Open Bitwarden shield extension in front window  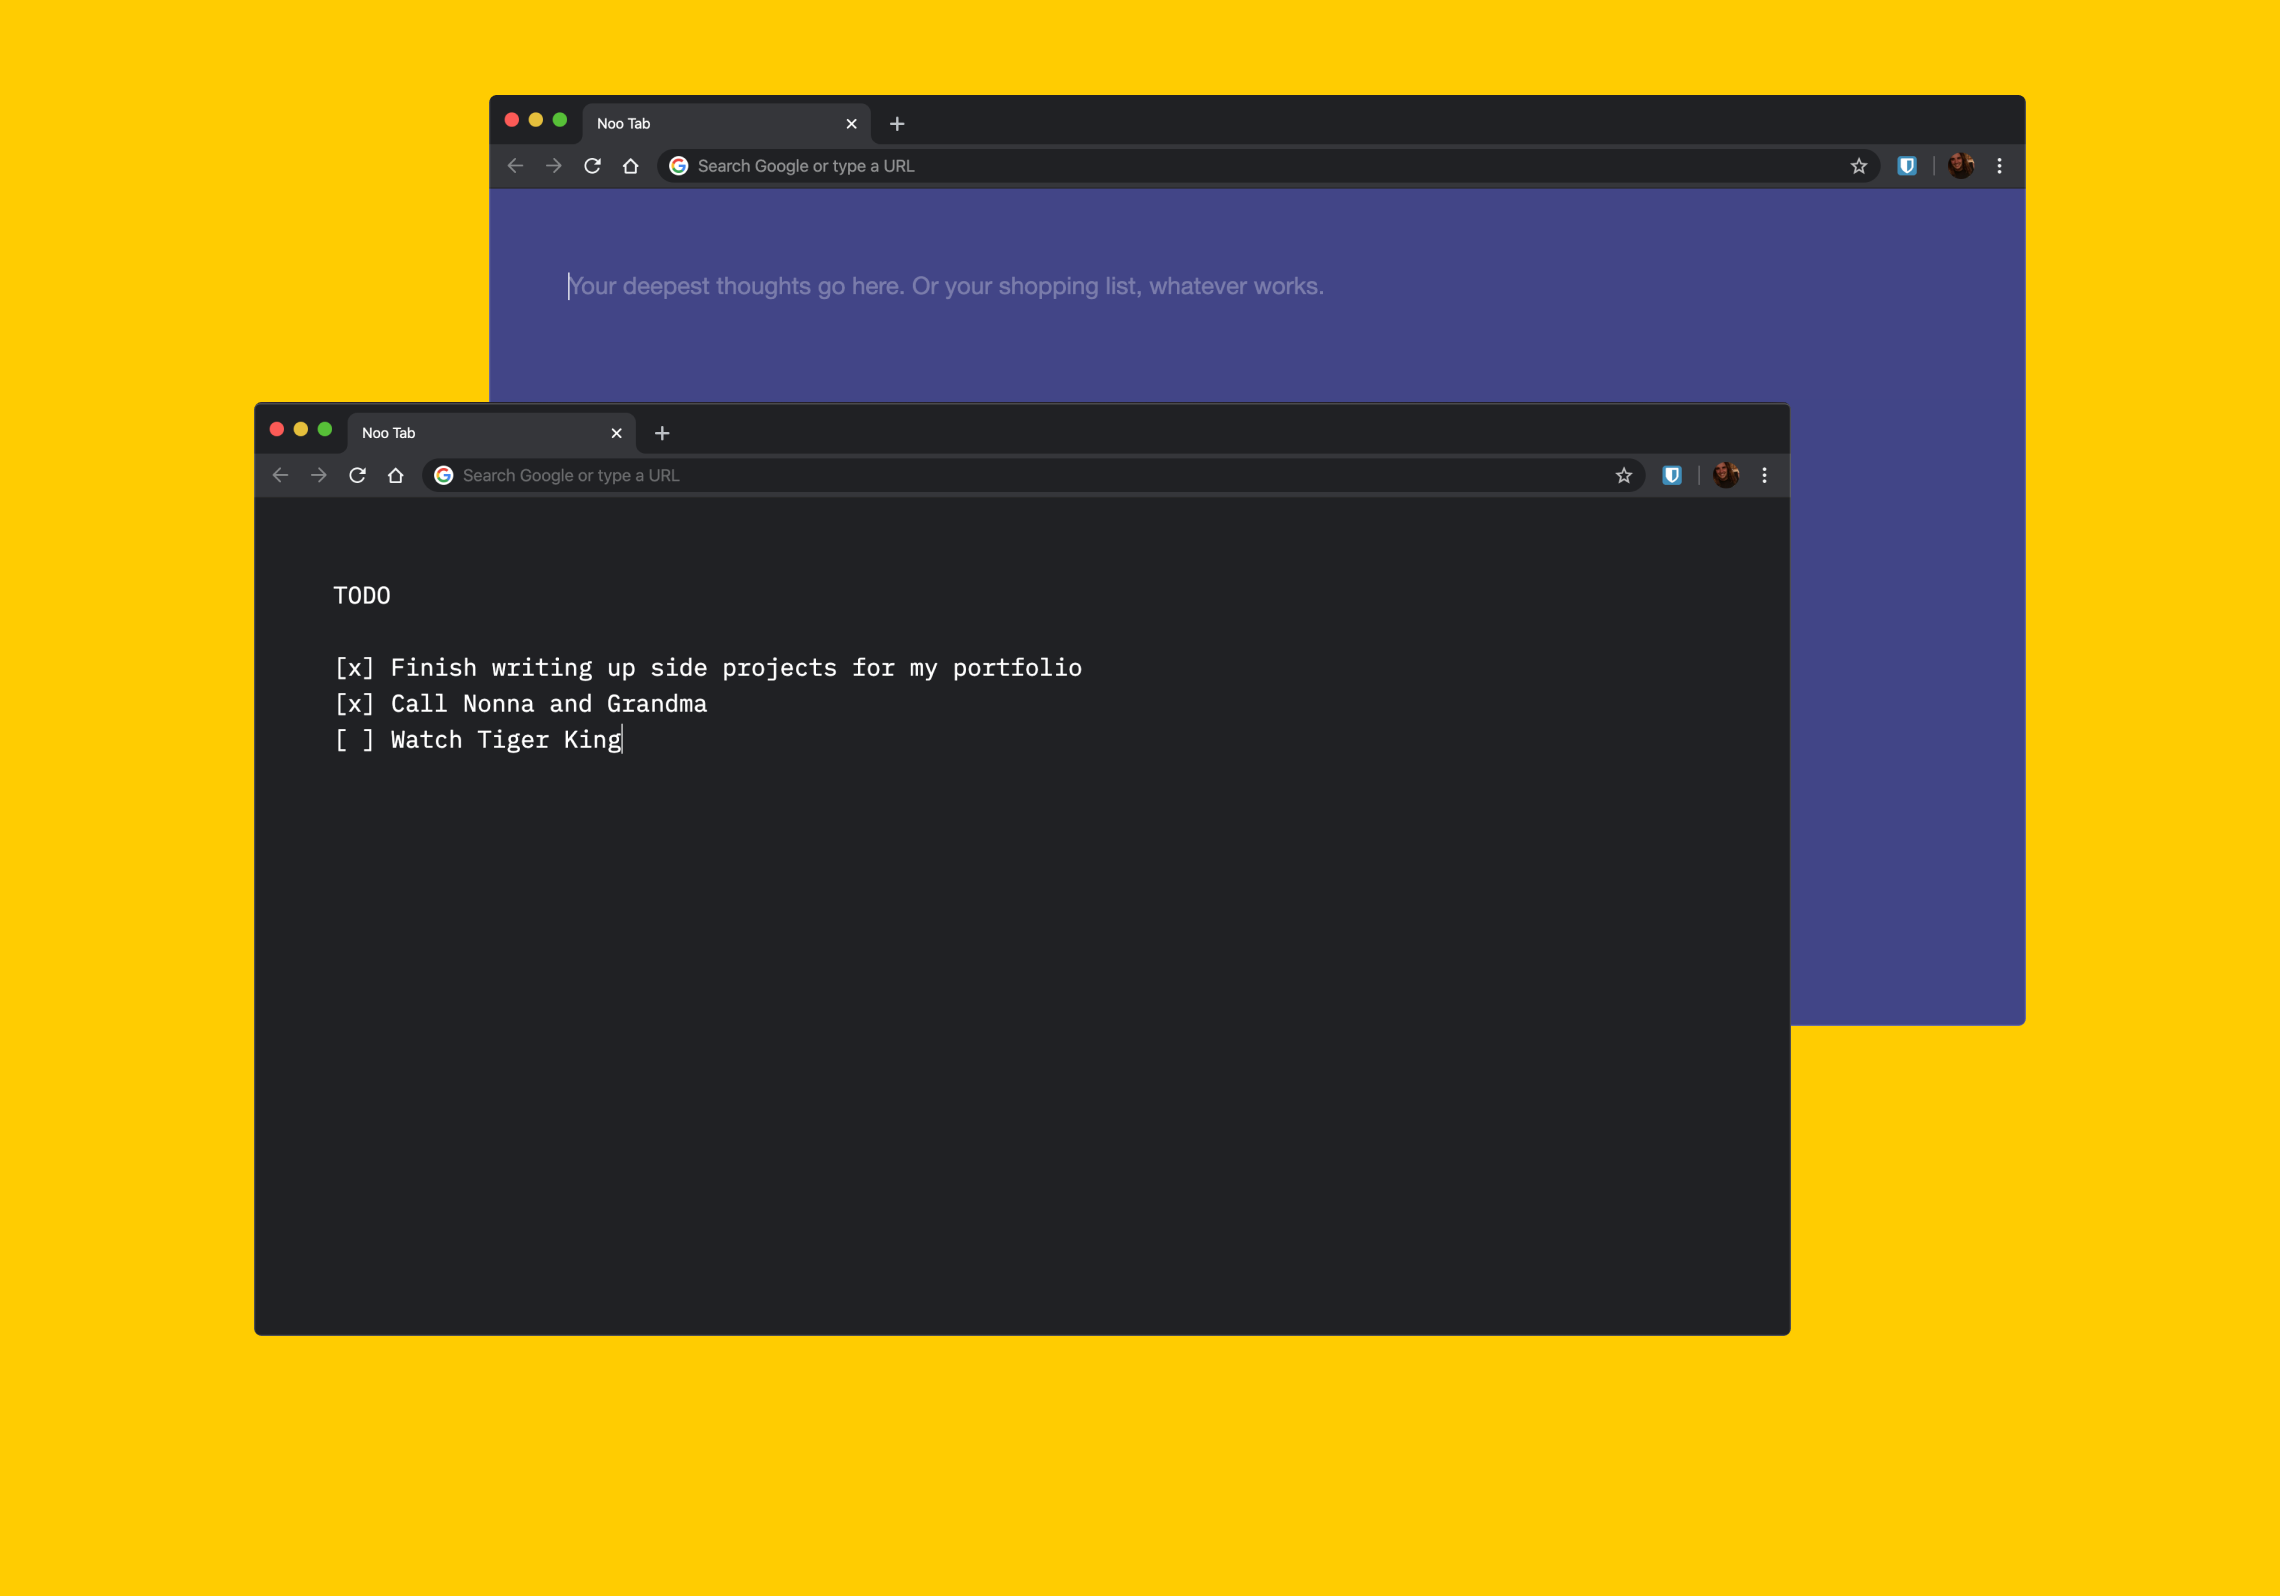[1672, 475]
